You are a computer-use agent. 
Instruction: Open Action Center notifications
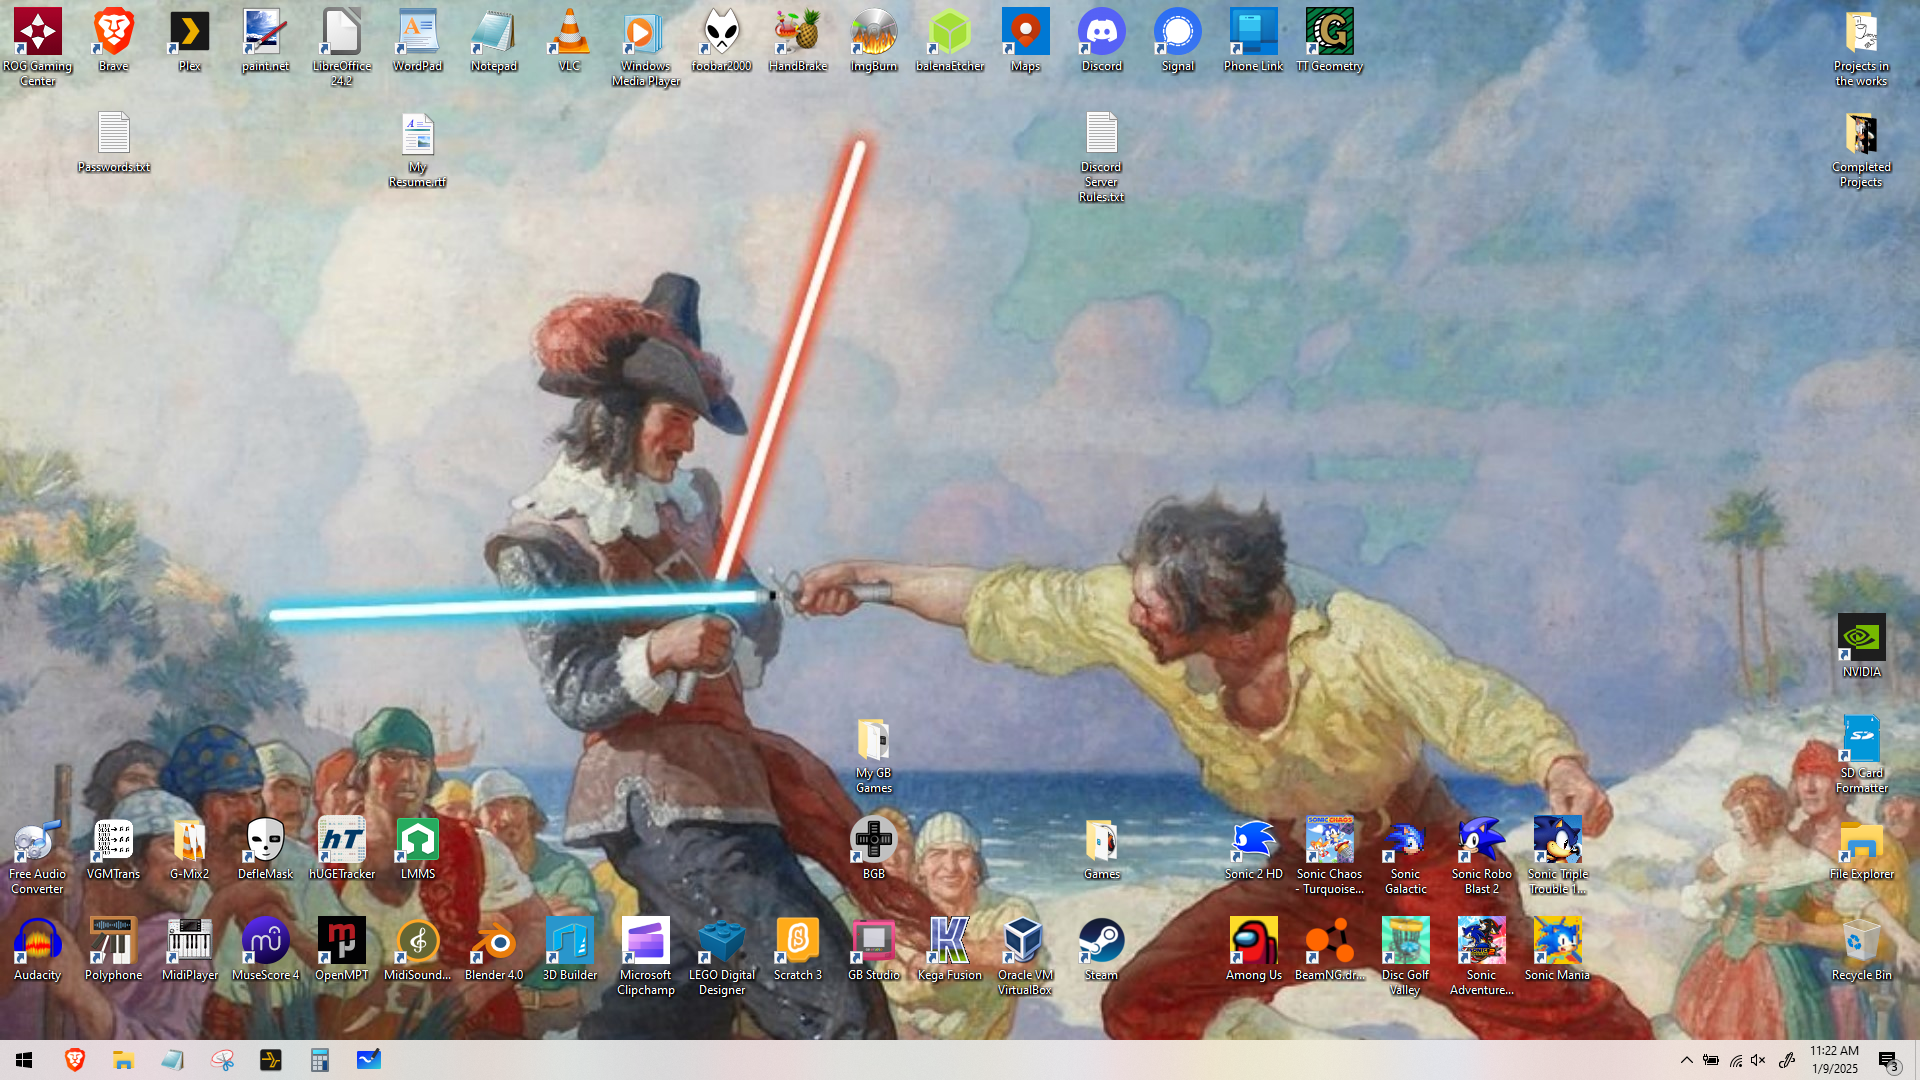[x=1889, y=1061]
